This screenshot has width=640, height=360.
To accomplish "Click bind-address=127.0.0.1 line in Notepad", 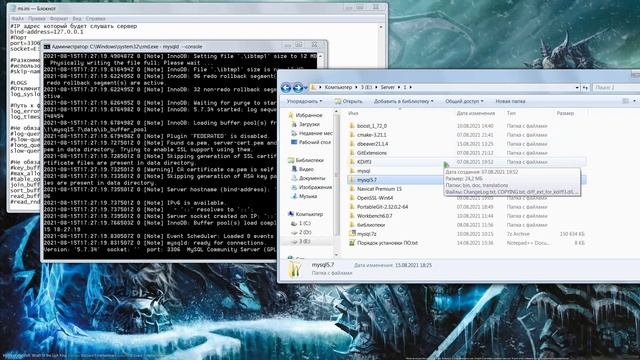I will (x=47, y=32).
